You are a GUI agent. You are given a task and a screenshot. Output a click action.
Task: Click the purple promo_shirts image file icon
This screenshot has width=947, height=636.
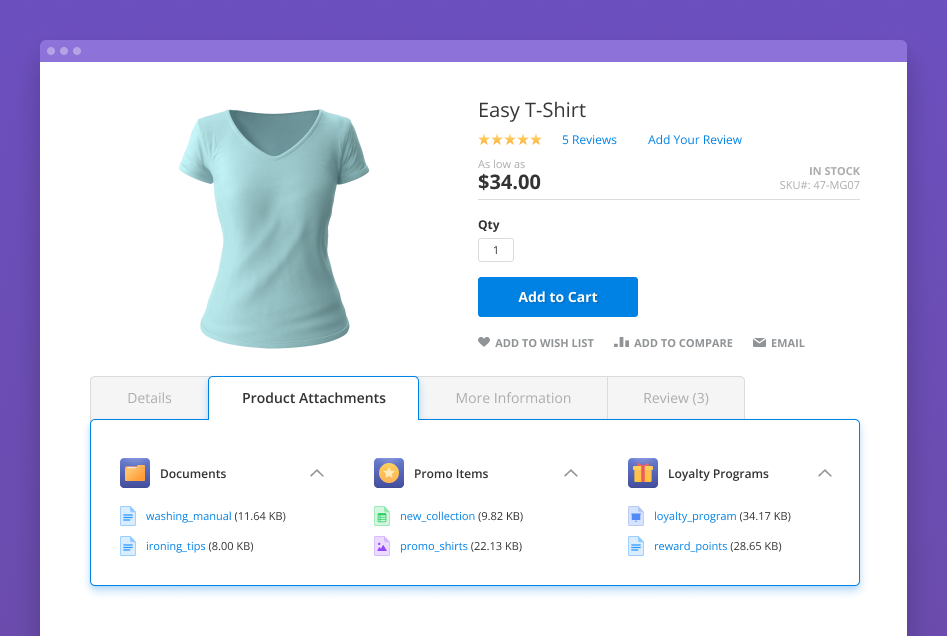tap(381, 546)
